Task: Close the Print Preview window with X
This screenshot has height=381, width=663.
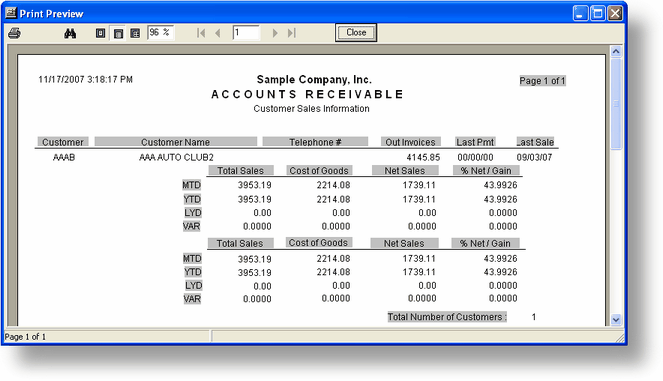Action: 615,14
